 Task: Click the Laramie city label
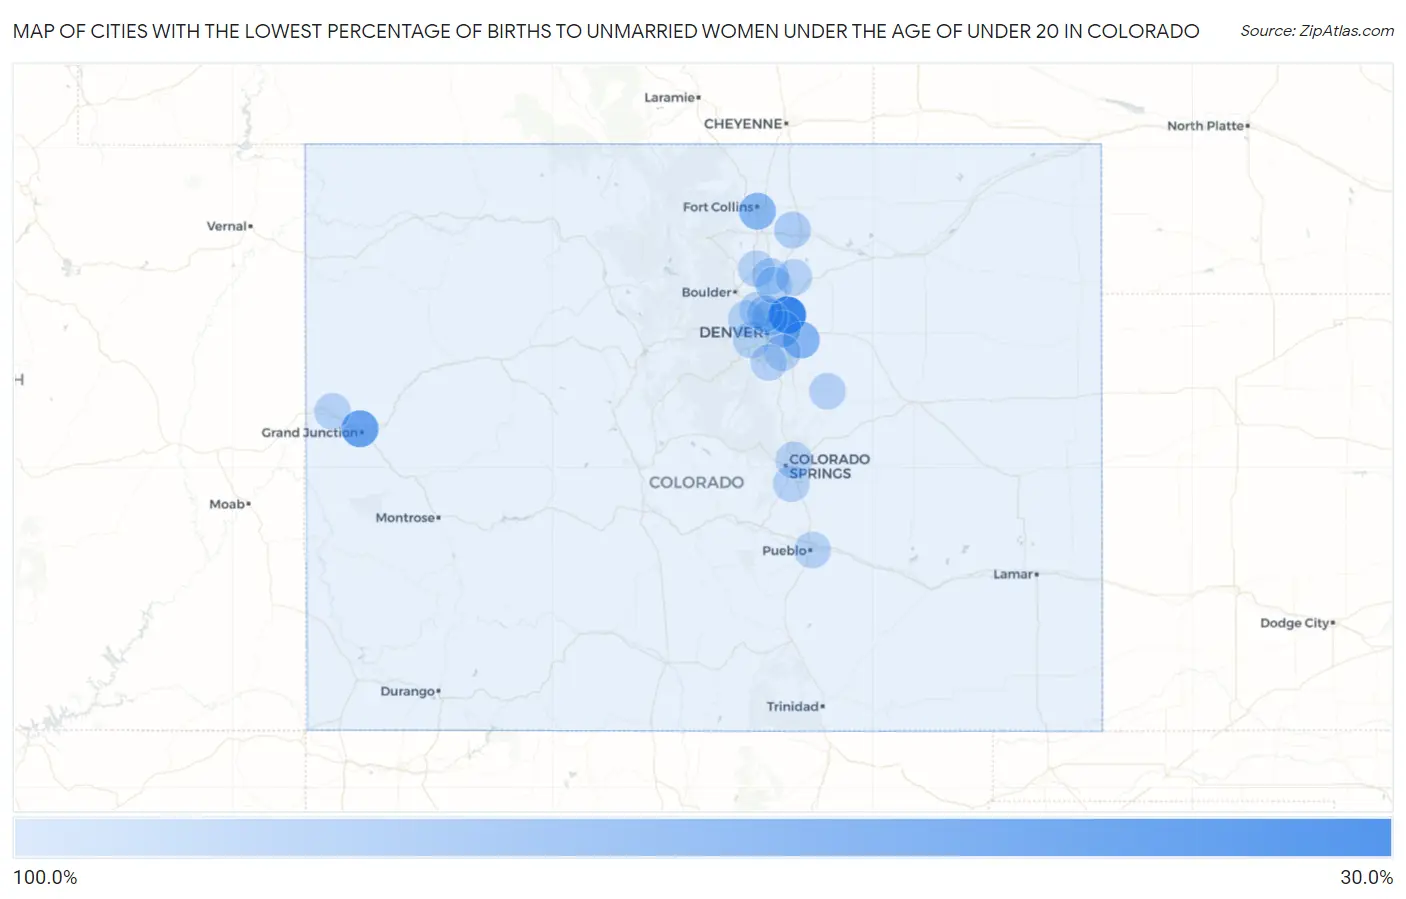click(x=672, y=97)
